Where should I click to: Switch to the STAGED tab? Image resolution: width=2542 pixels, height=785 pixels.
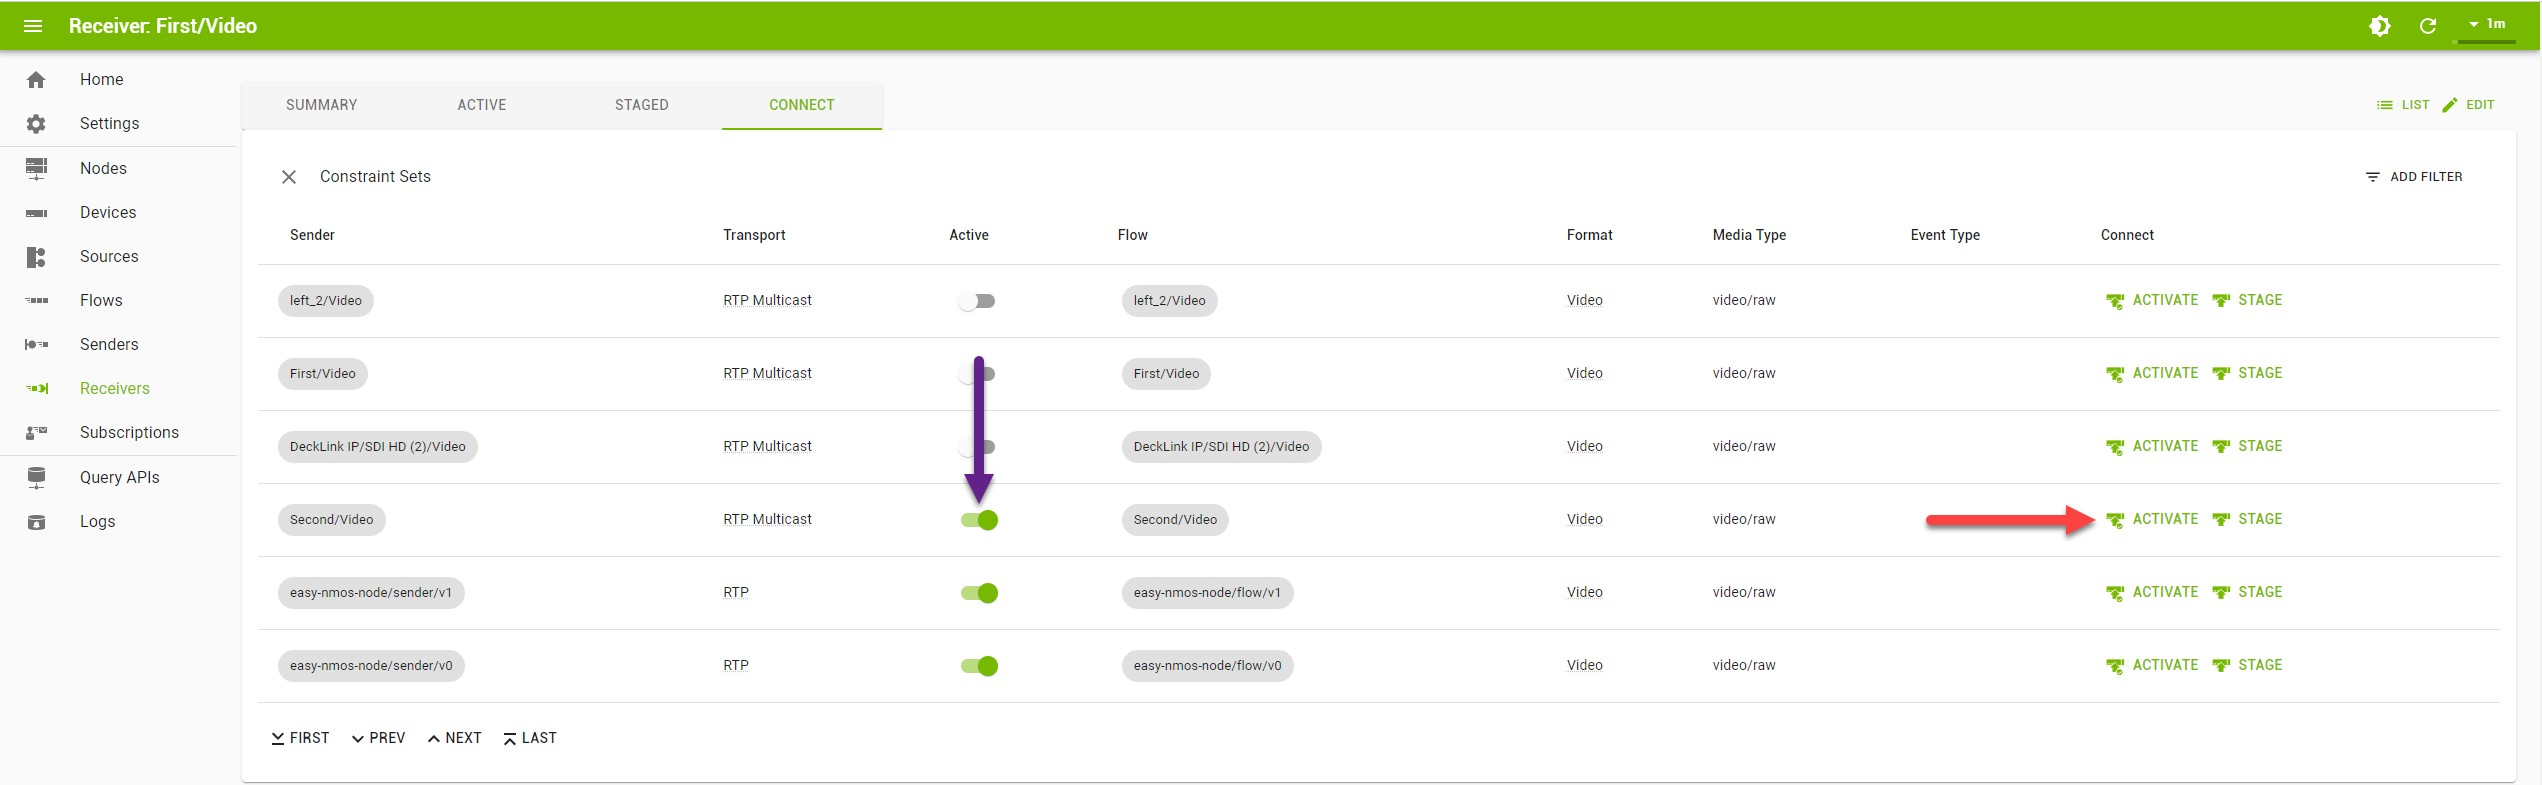[x=642, y=105]
